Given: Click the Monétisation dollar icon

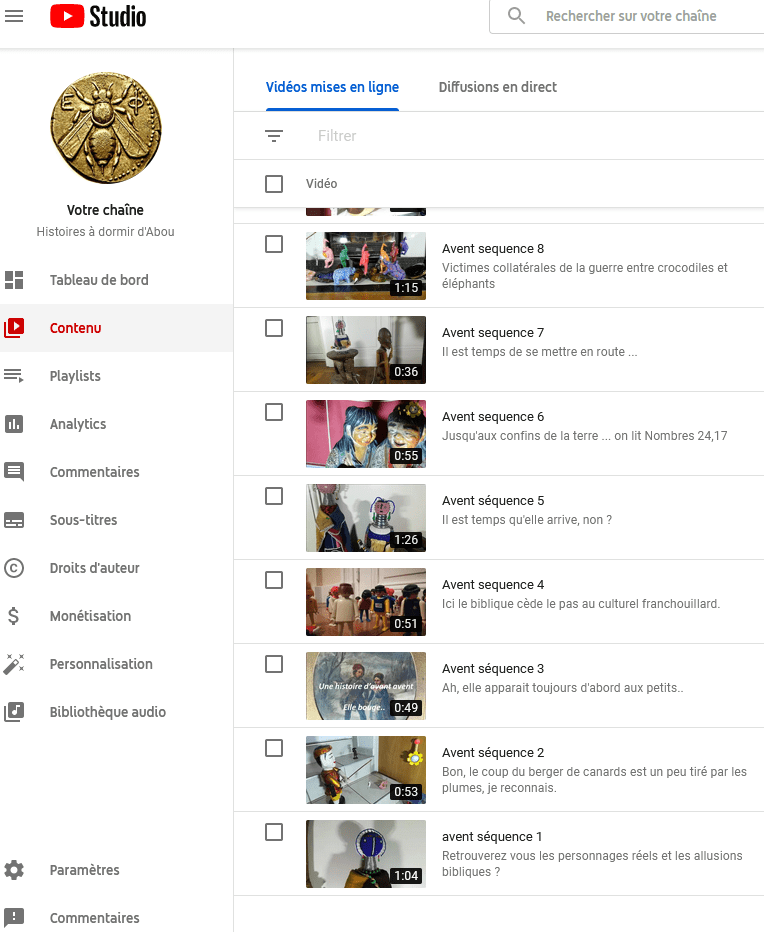Looking at the screenshot, I should pos(14,616).
